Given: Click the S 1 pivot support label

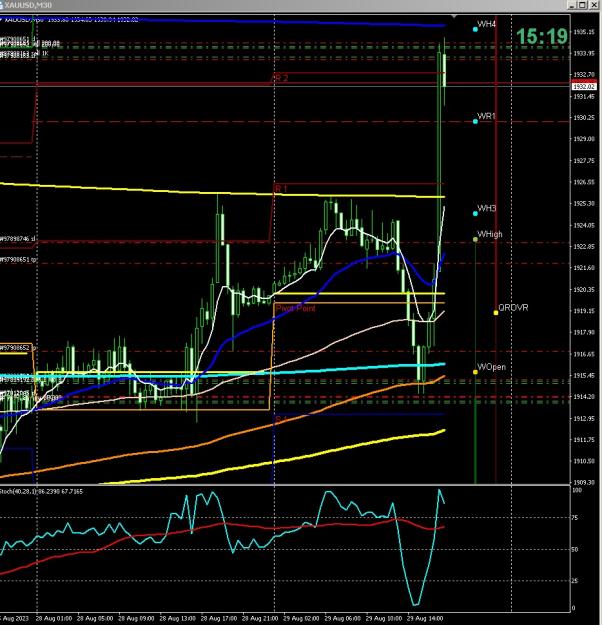Looking at the screenshot, I should pos(281,419).
